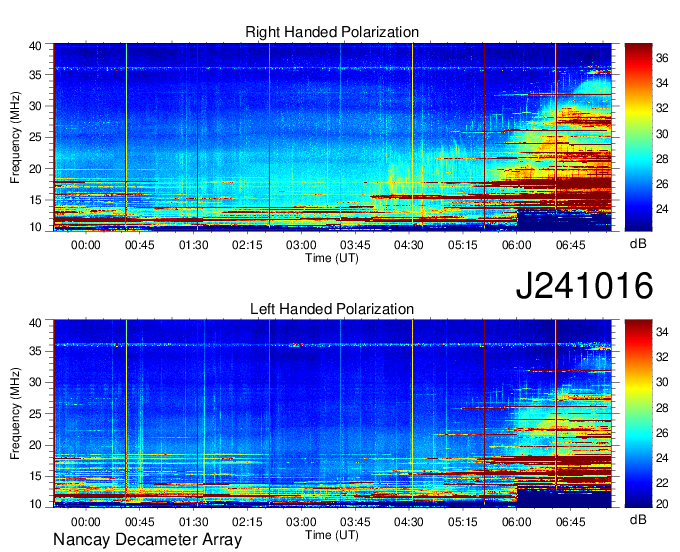Viewport: 680px width, 552px height.
Task: Click the 22 dB tick on Left Handed colorbar
Action: [662, 483]
